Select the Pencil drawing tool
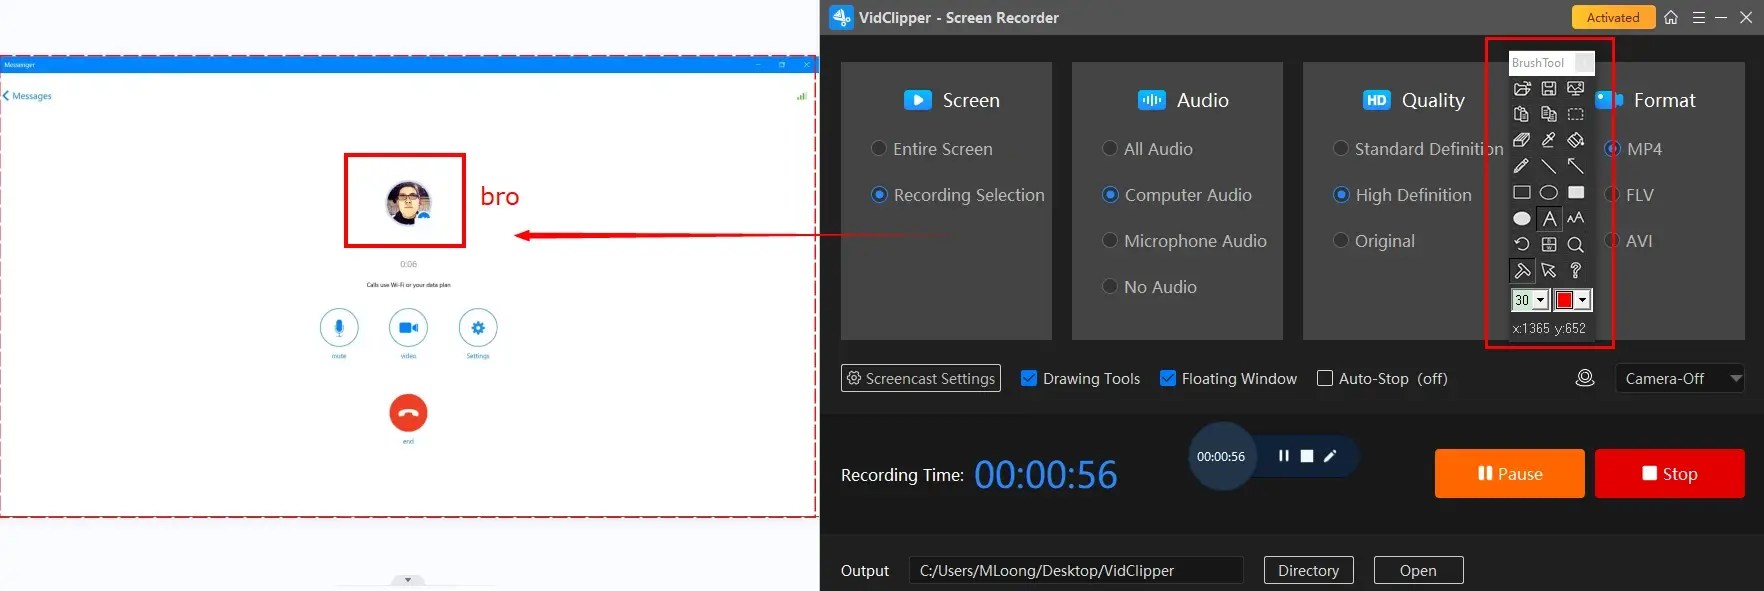The height and width of the screenshot is (591, 1764). point(1522,166)
